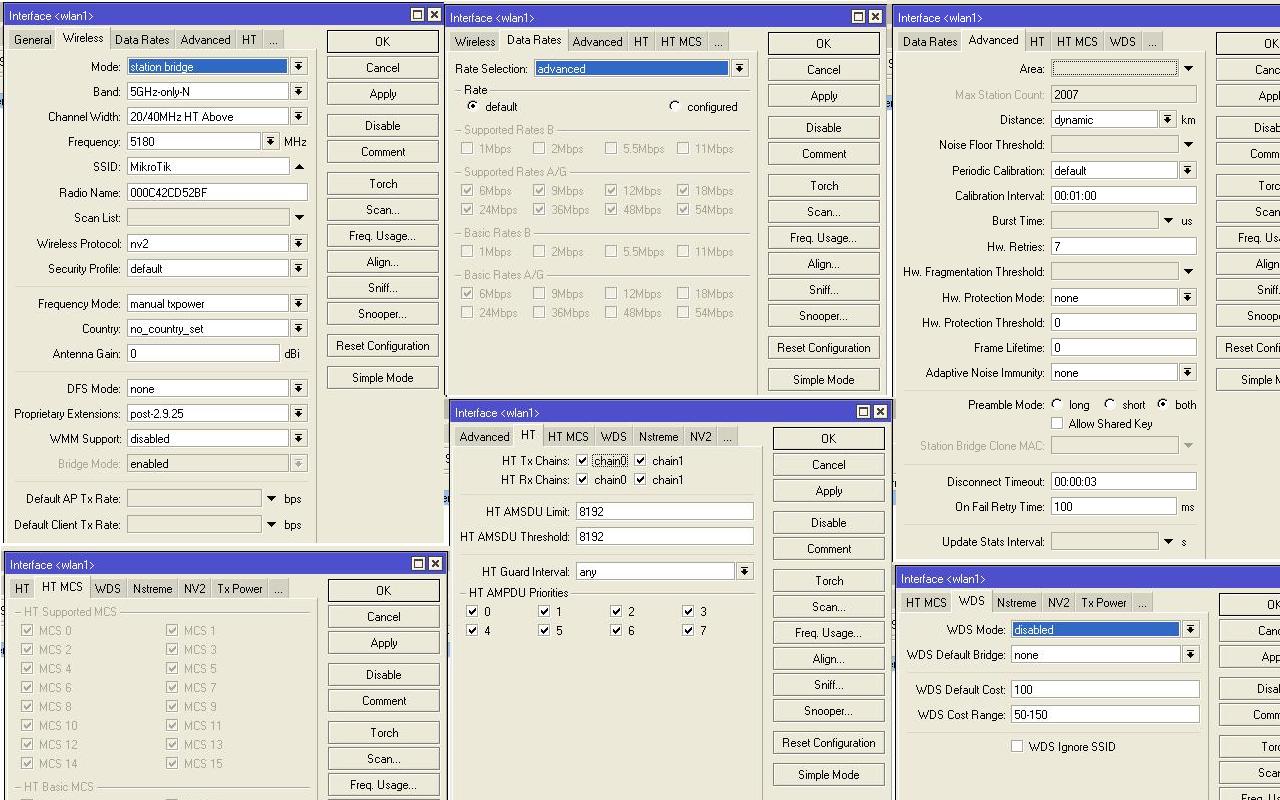Click Align in the Wireless window
1280x800 pixels.
383,262
